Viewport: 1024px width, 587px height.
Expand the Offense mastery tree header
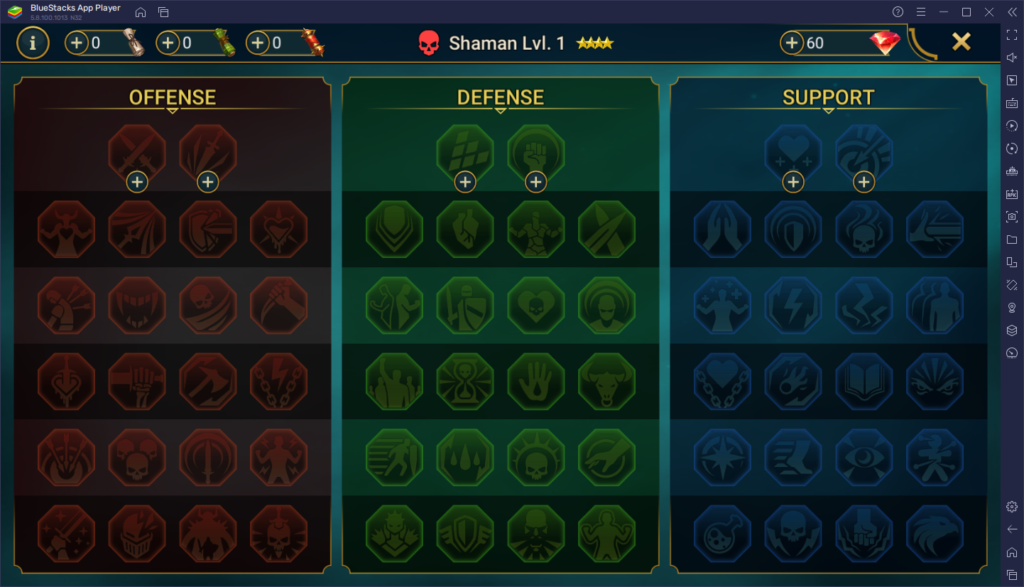click(x=172, y=98)
